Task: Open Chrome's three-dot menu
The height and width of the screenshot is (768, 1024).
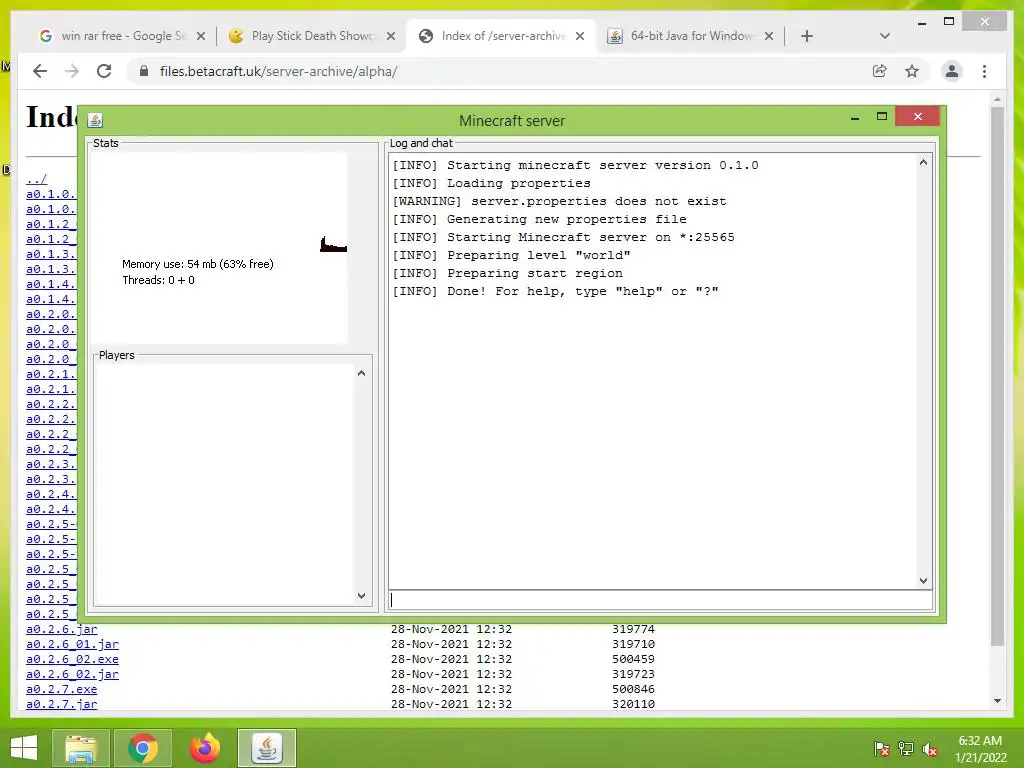Action: (x=984, y=71)
